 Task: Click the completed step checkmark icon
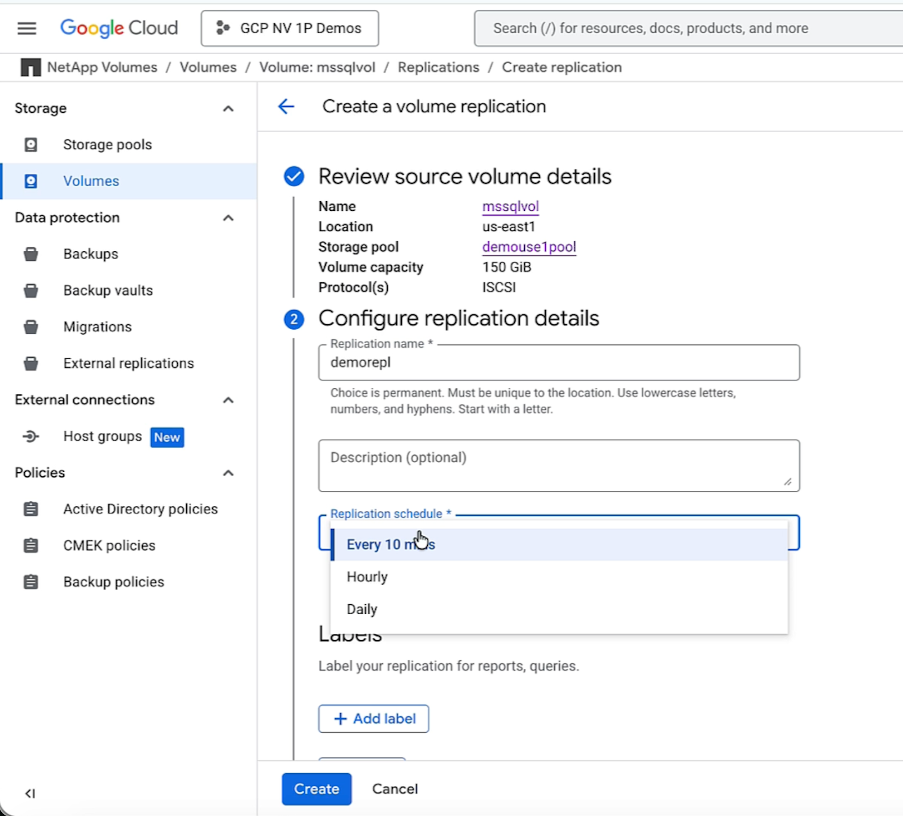(294, 176)
